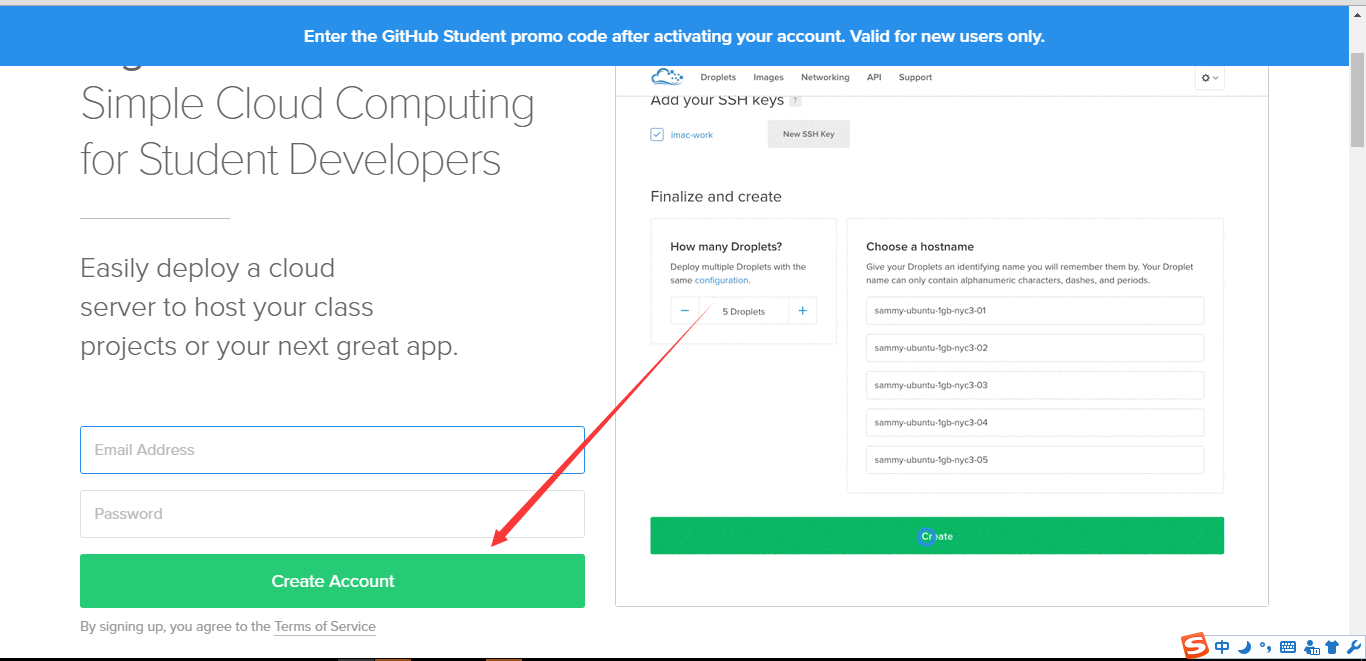
Task: Click the Email Address input field
Action: click(x=332, y=450)
